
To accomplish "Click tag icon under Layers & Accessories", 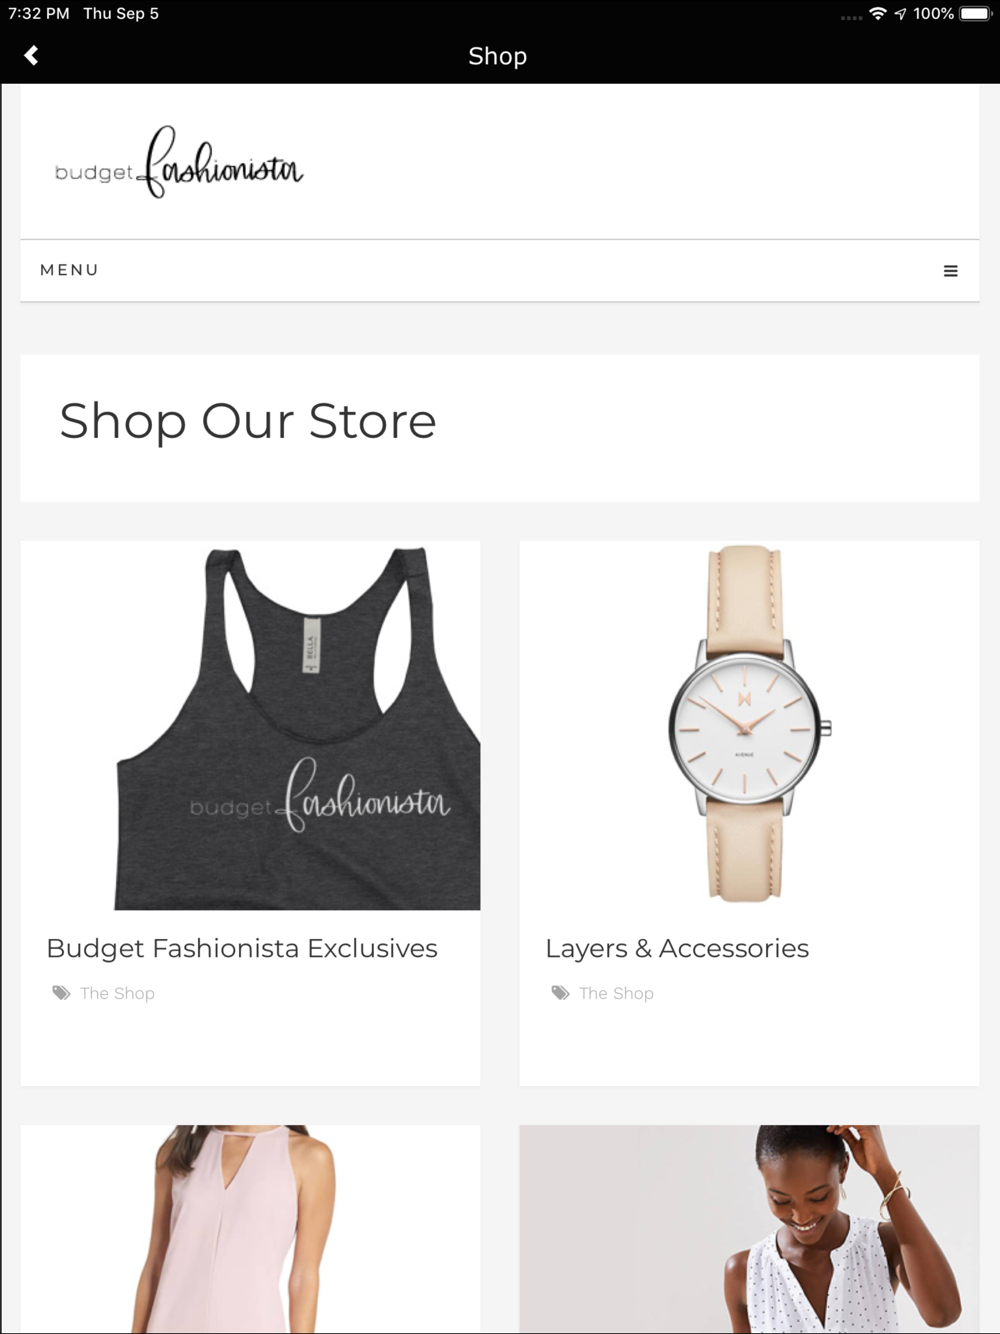I will pos(560,993).
